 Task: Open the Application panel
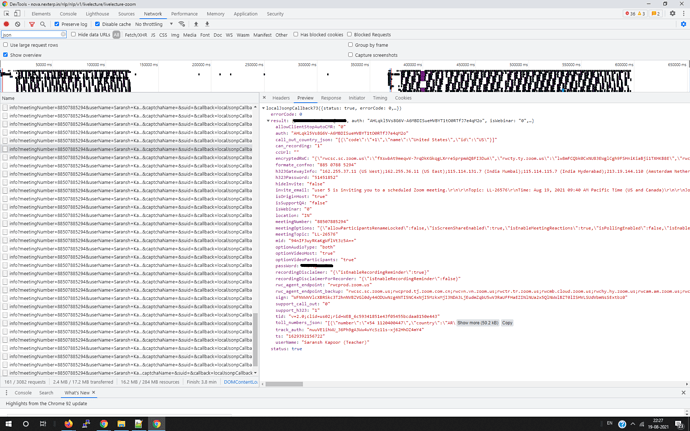246,14
